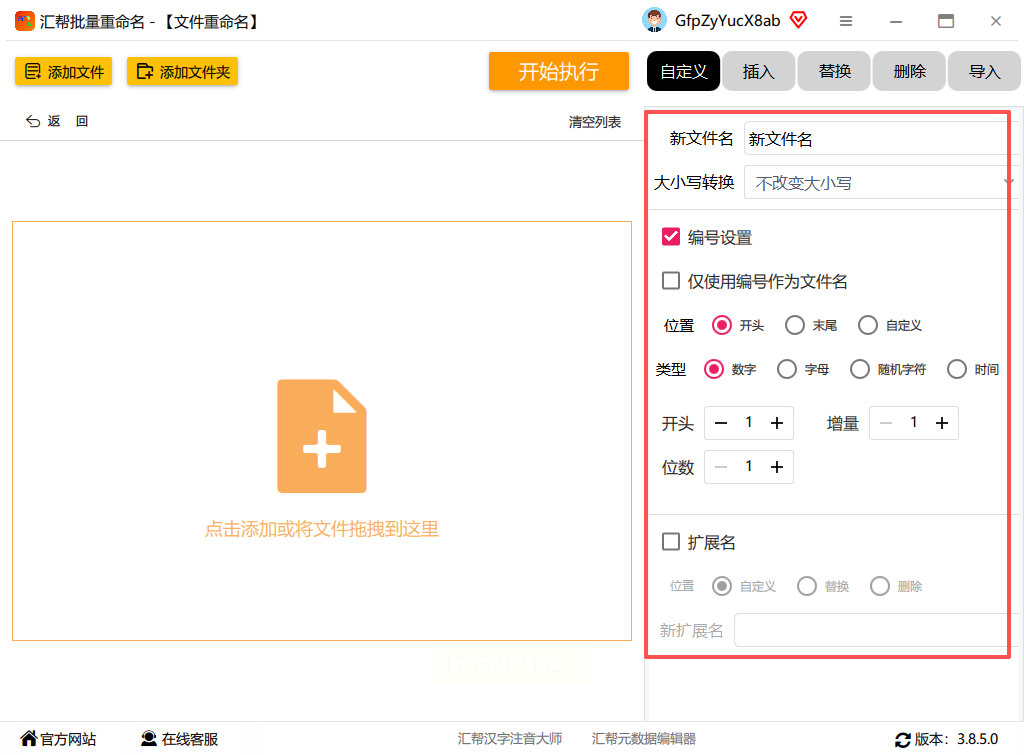
Task: Click the username GfpZyYucX8ab
Action: 728,21
